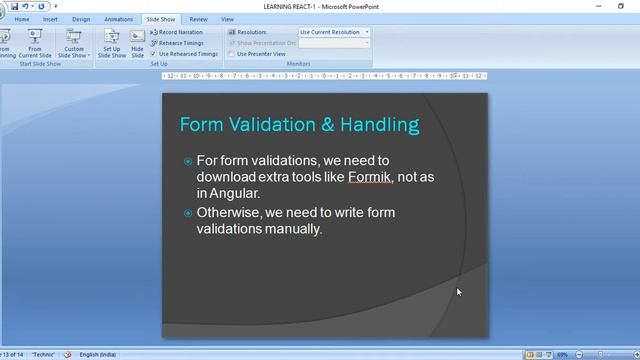Click the Record Narration microphone icon
Screen dimensions: 640x360
153,32
